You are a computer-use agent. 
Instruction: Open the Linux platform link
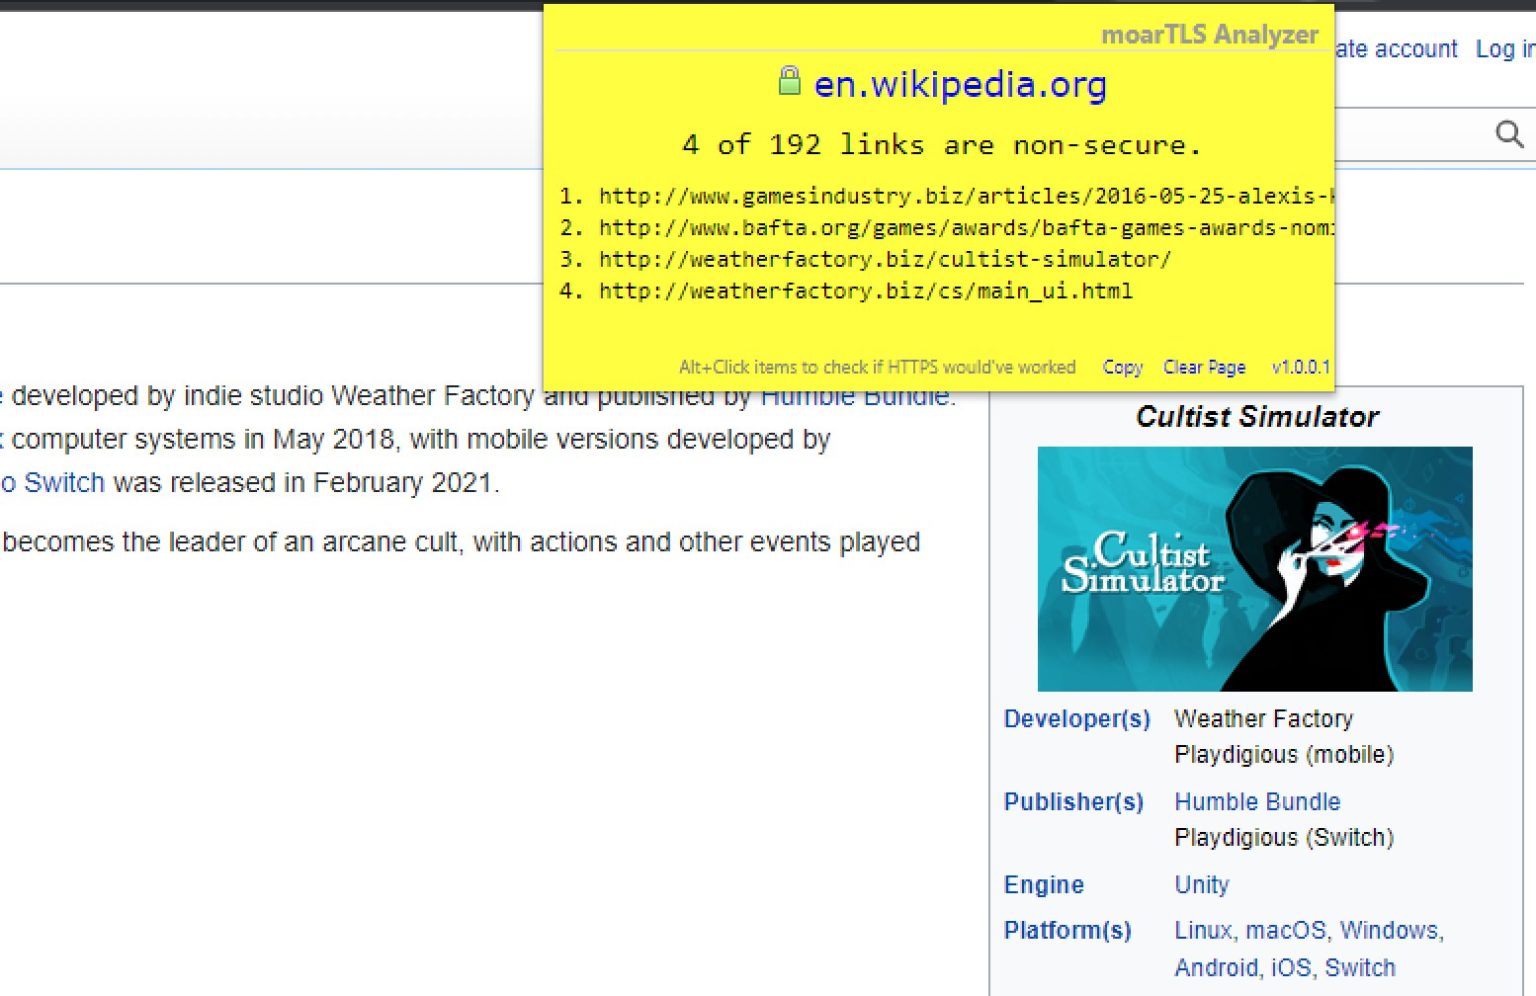coord(1202,931)
